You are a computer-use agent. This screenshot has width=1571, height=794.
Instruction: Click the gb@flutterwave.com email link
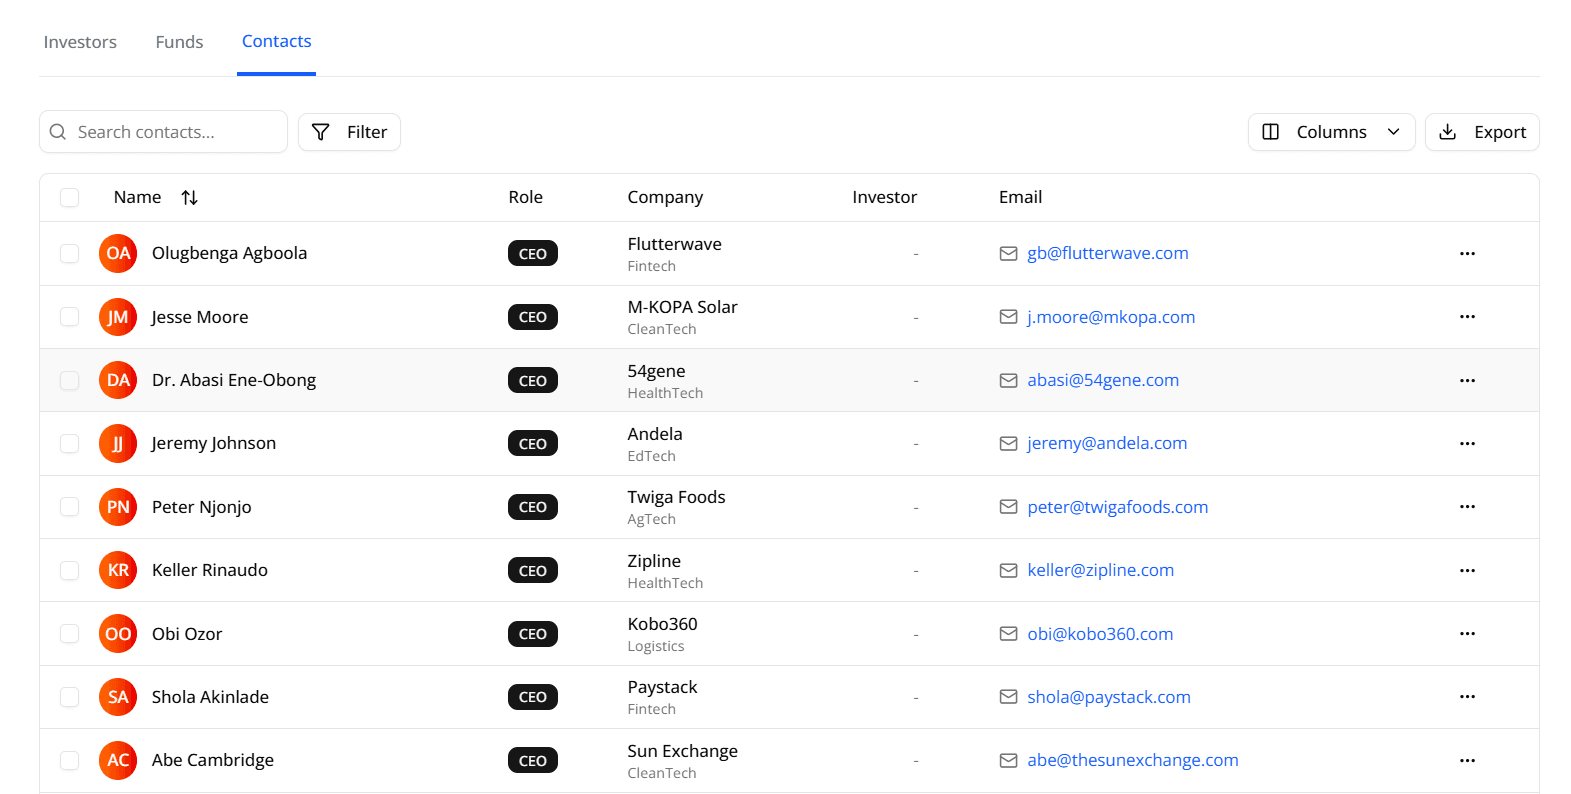[x=1107, y=254]
